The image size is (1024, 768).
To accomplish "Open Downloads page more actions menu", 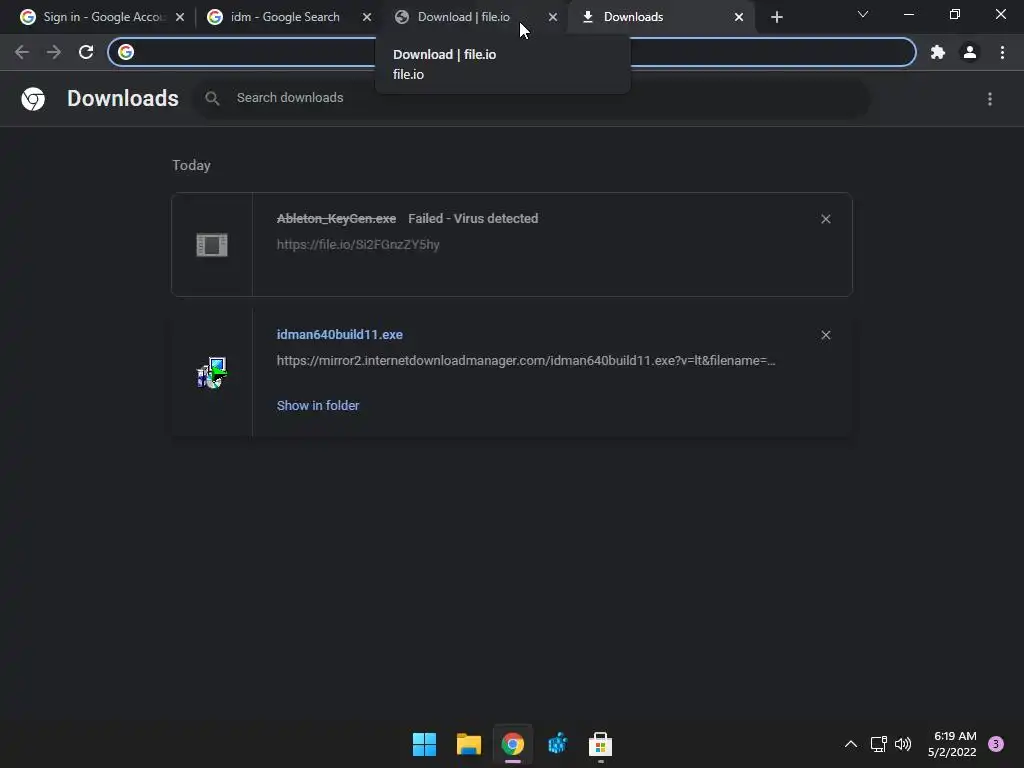I will 990,99.
